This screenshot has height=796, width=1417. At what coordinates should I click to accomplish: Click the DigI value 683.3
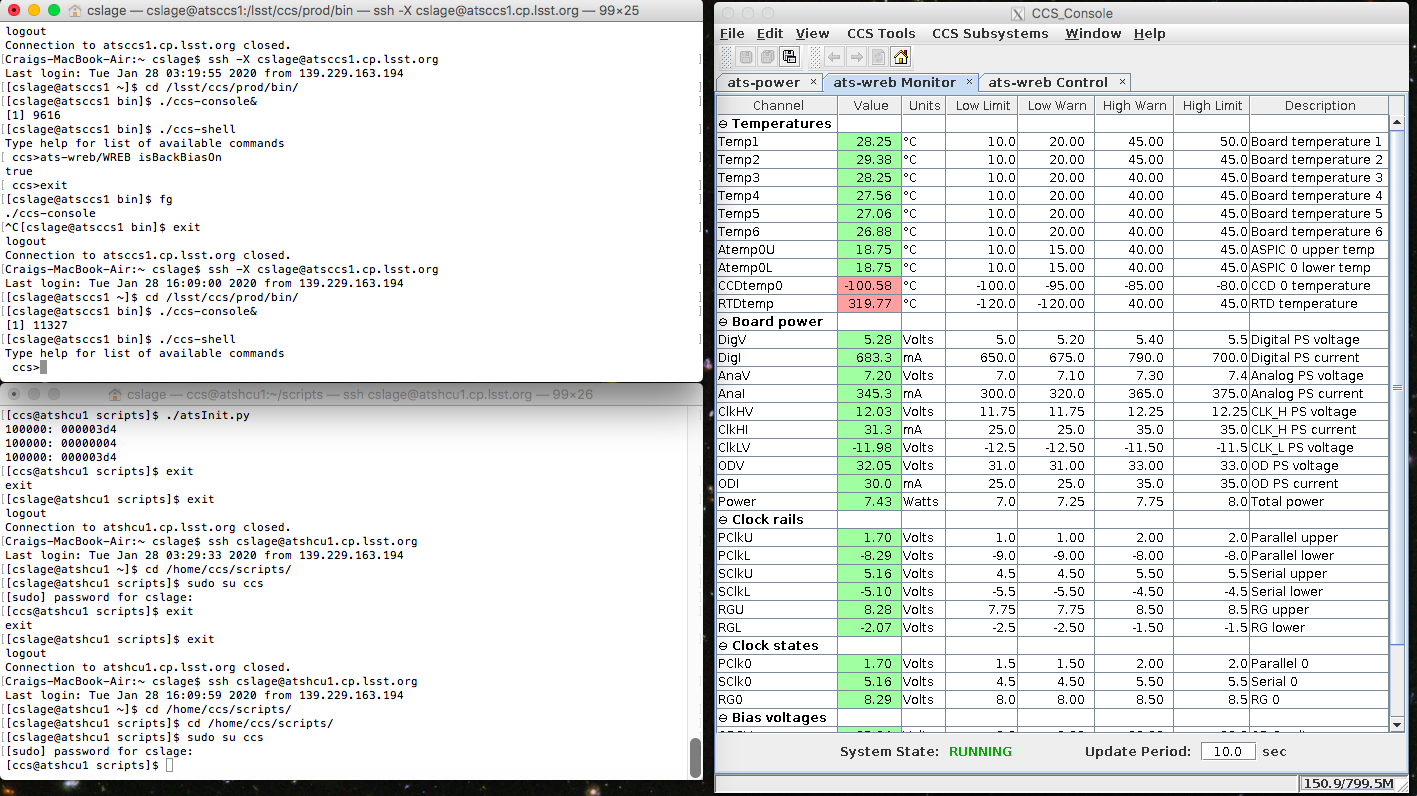coord(870,358)
